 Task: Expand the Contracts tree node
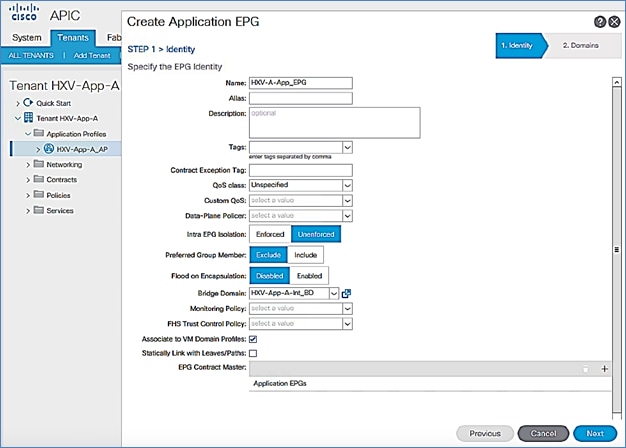28,180
